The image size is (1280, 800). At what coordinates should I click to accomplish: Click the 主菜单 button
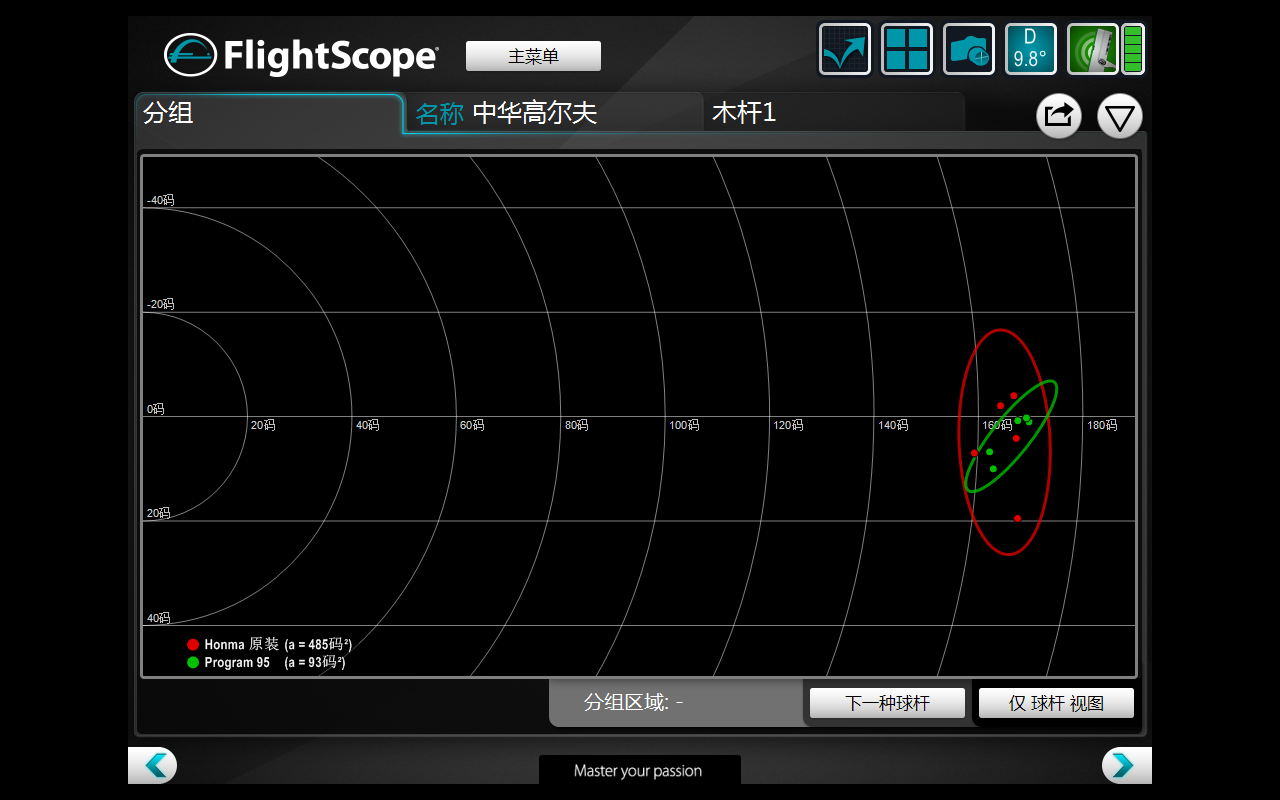(x=533, y=56)
